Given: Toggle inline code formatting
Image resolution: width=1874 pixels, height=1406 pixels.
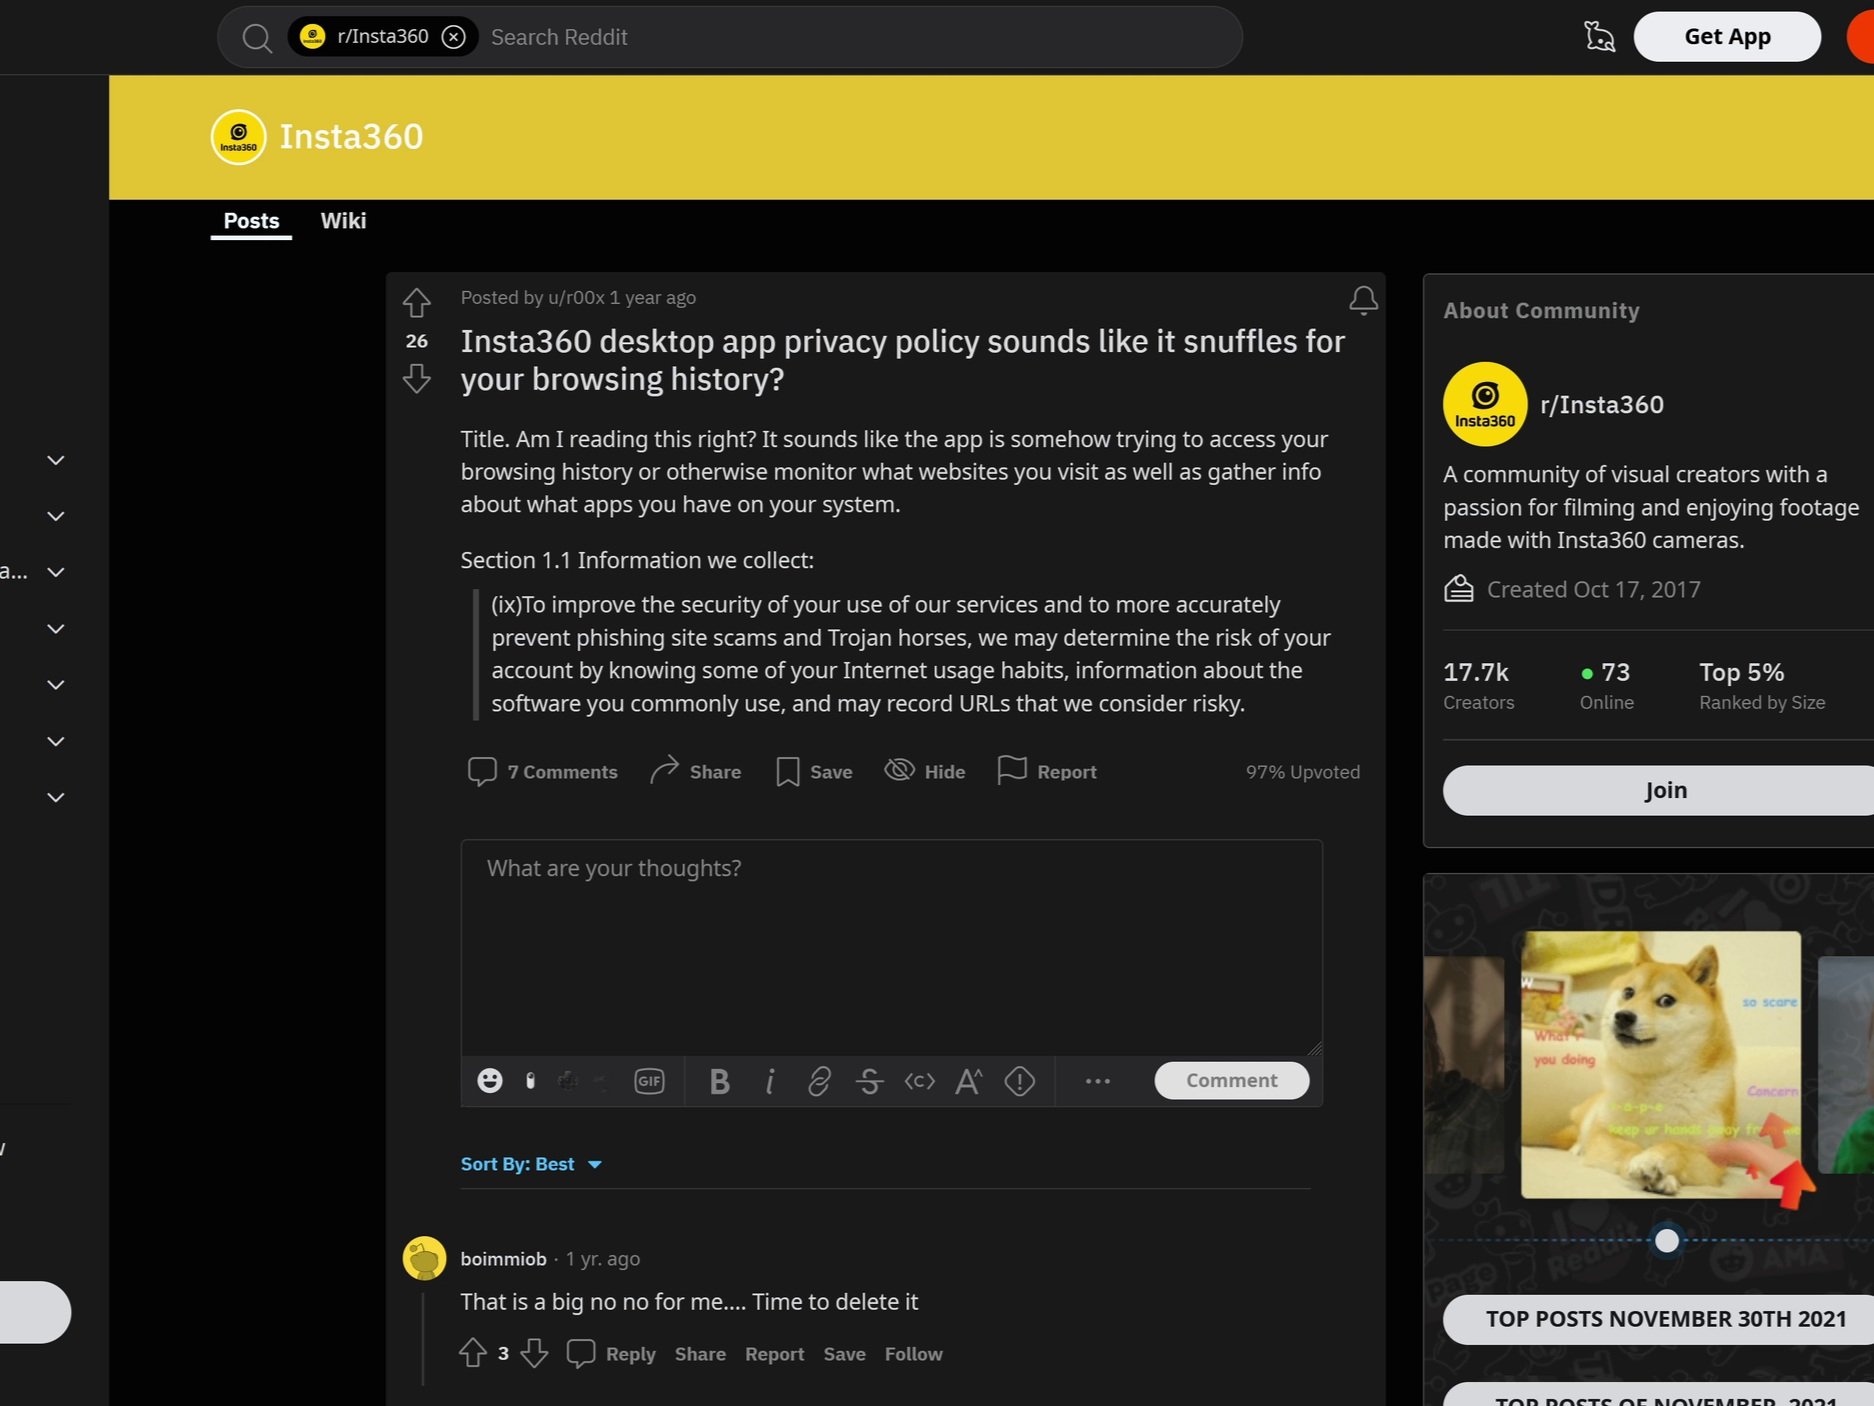Looking at the screenshot, I should [x=919, y=1081].
